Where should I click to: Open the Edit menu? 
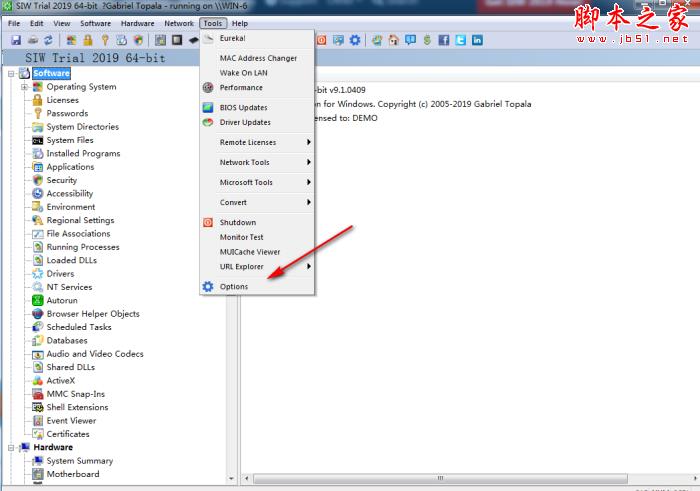(37, 23)
